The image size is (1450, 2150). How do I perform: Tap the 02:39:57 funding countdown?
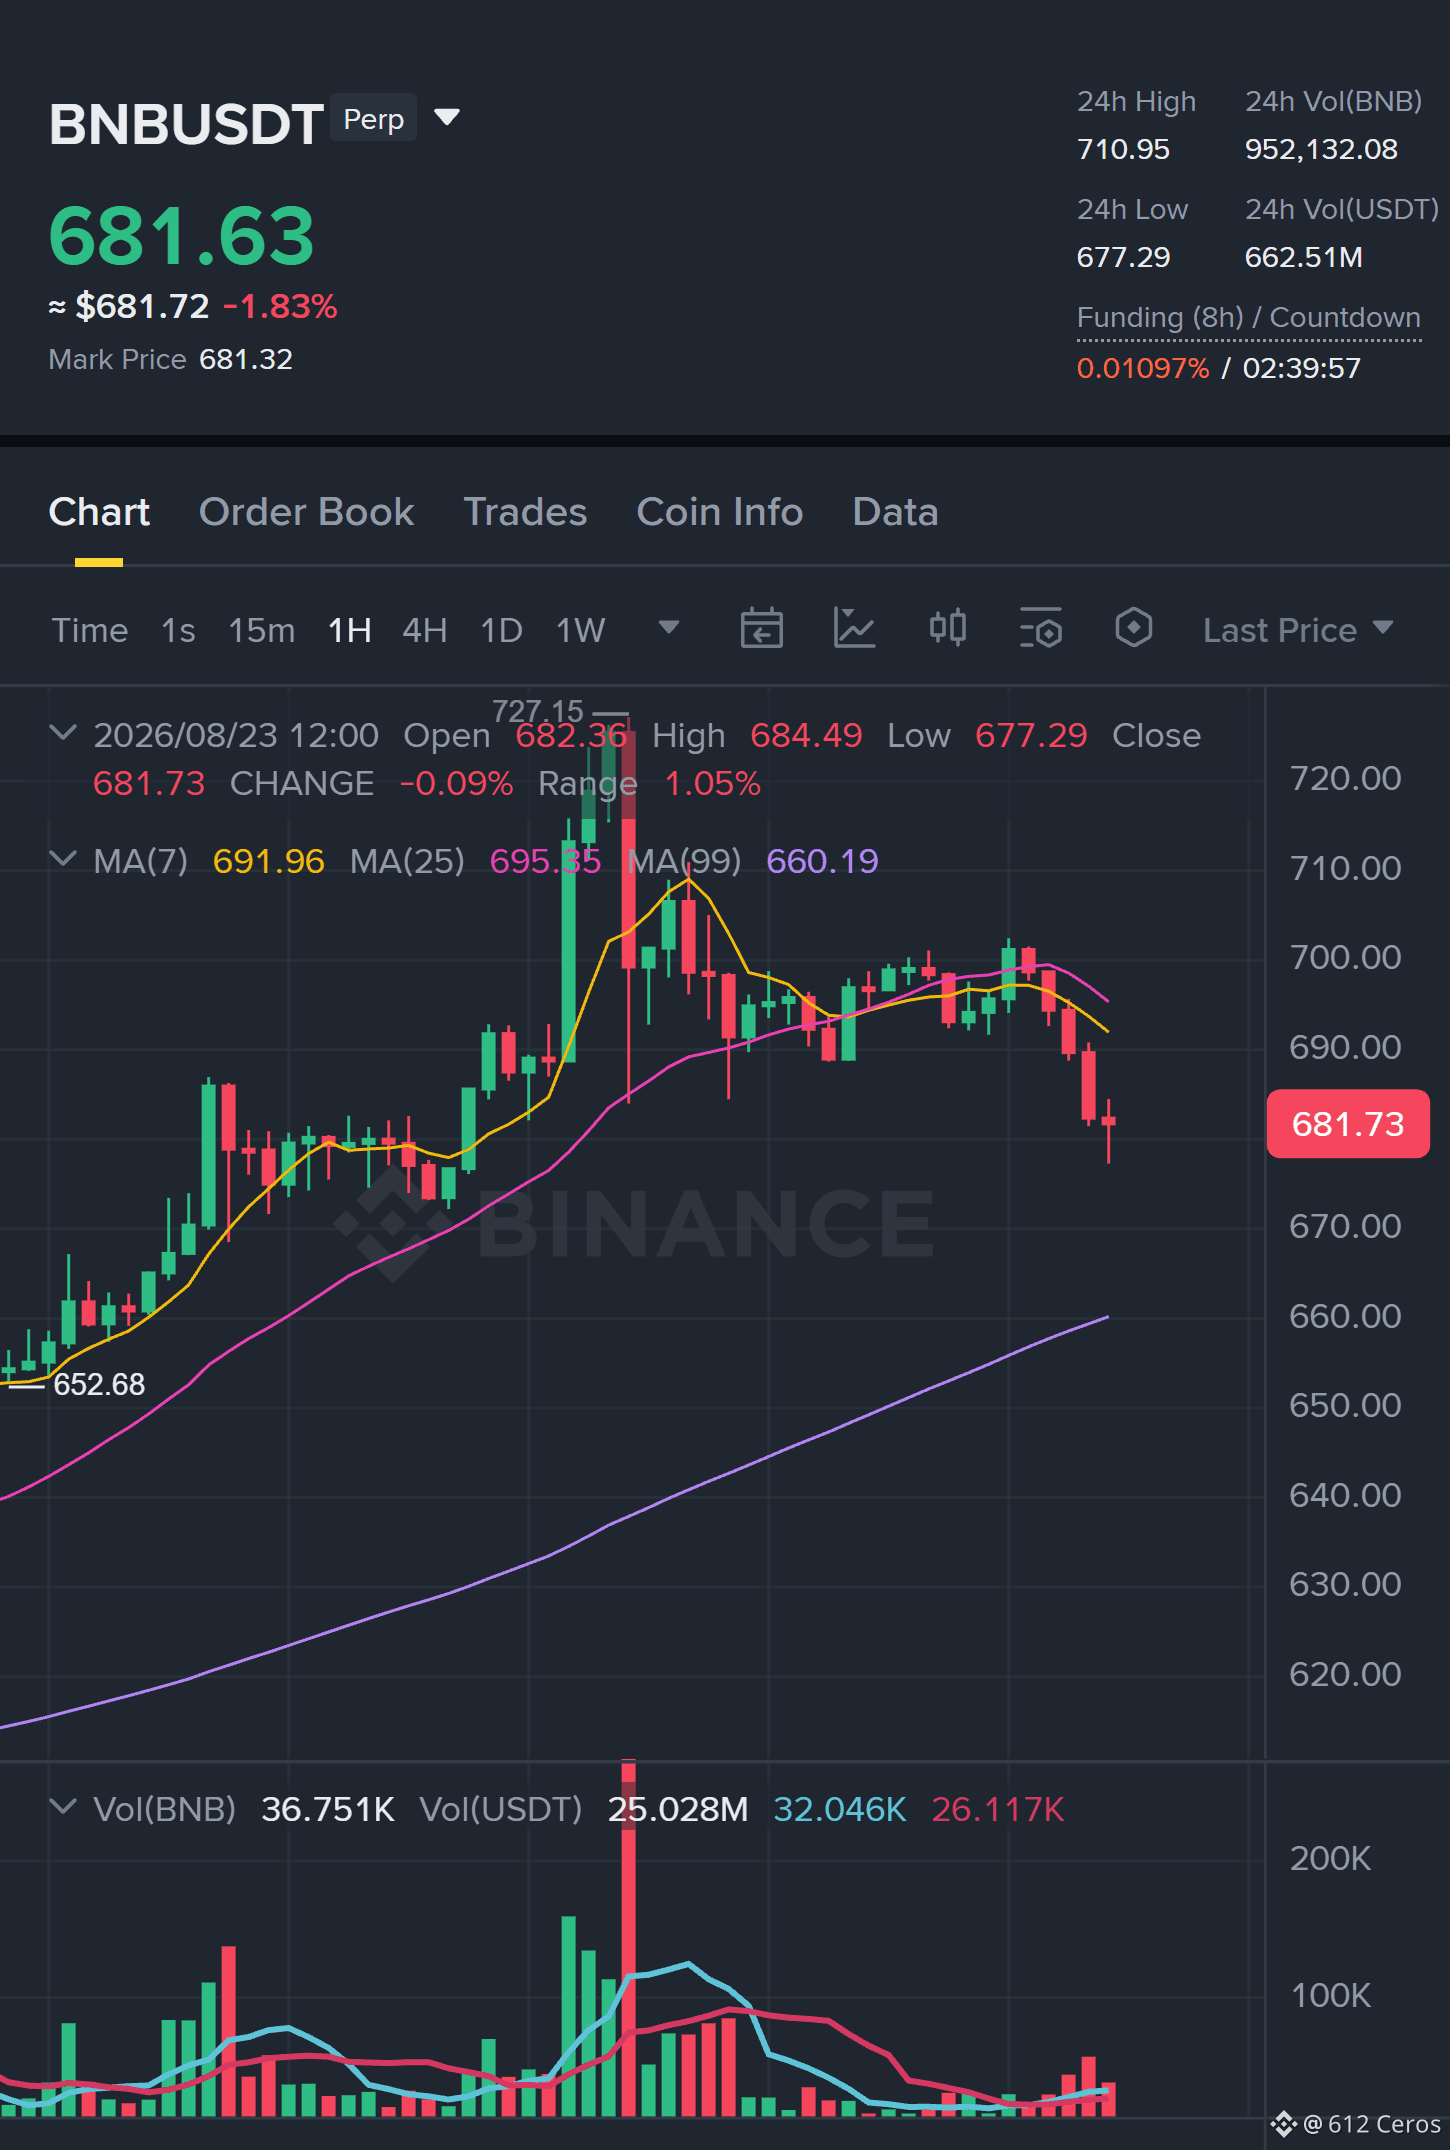click(x=1302, y=368)
